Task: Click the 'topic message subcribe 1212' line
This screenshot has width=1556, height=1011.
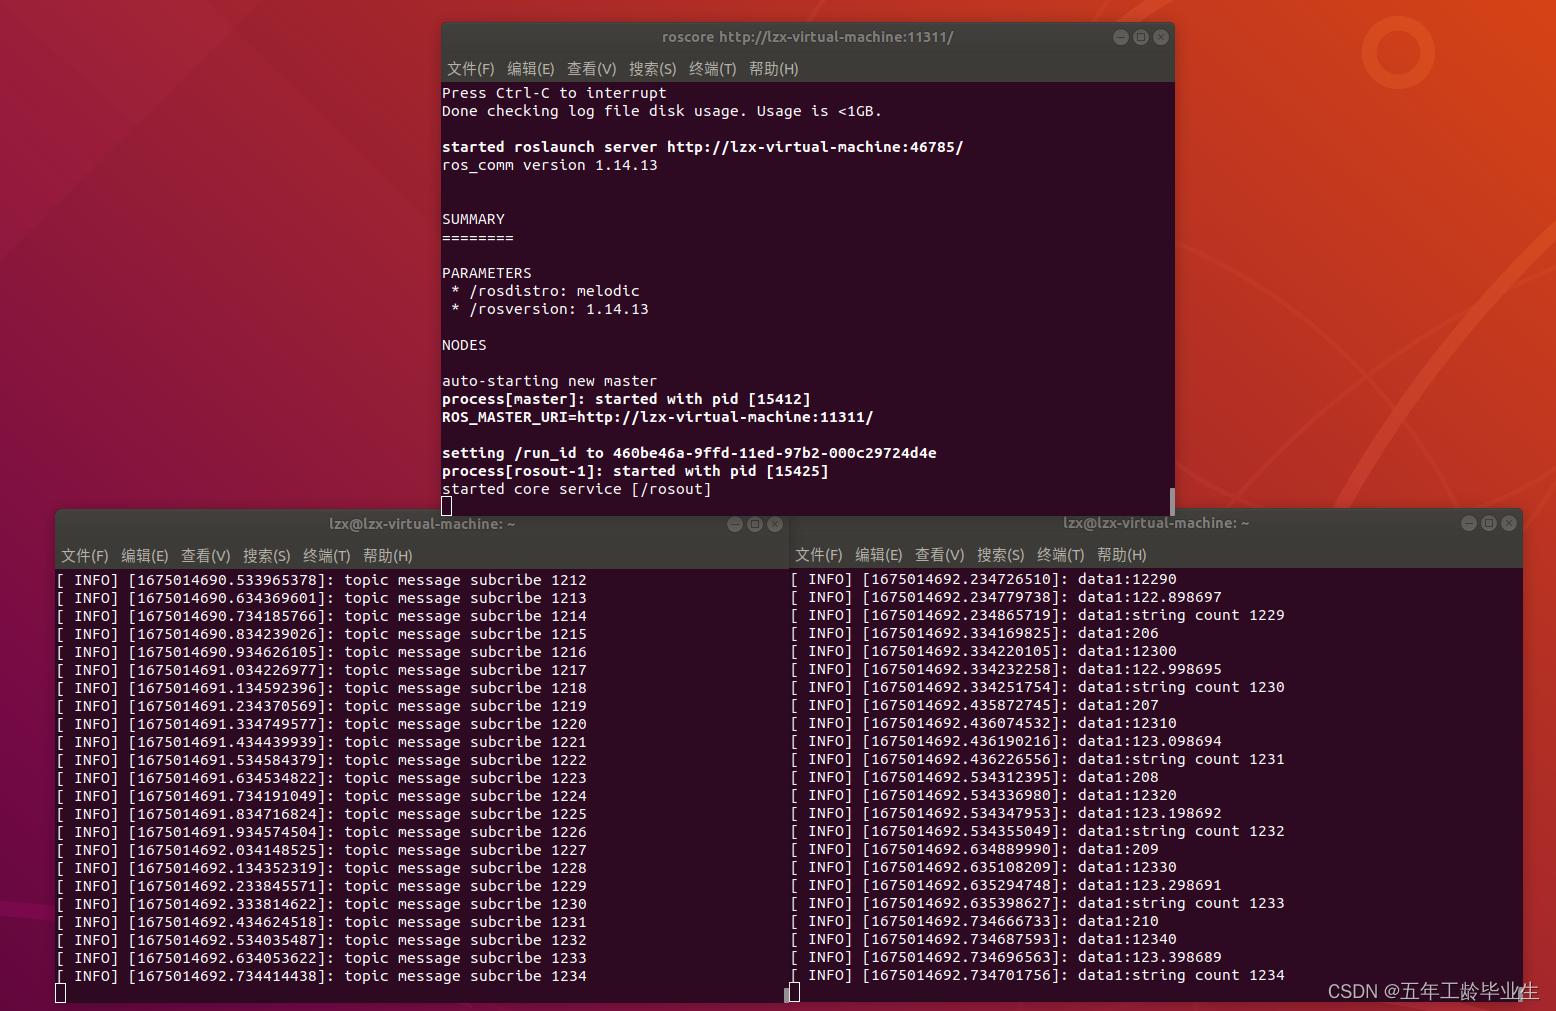Action: pyautogui.click(x=321, y=580)
